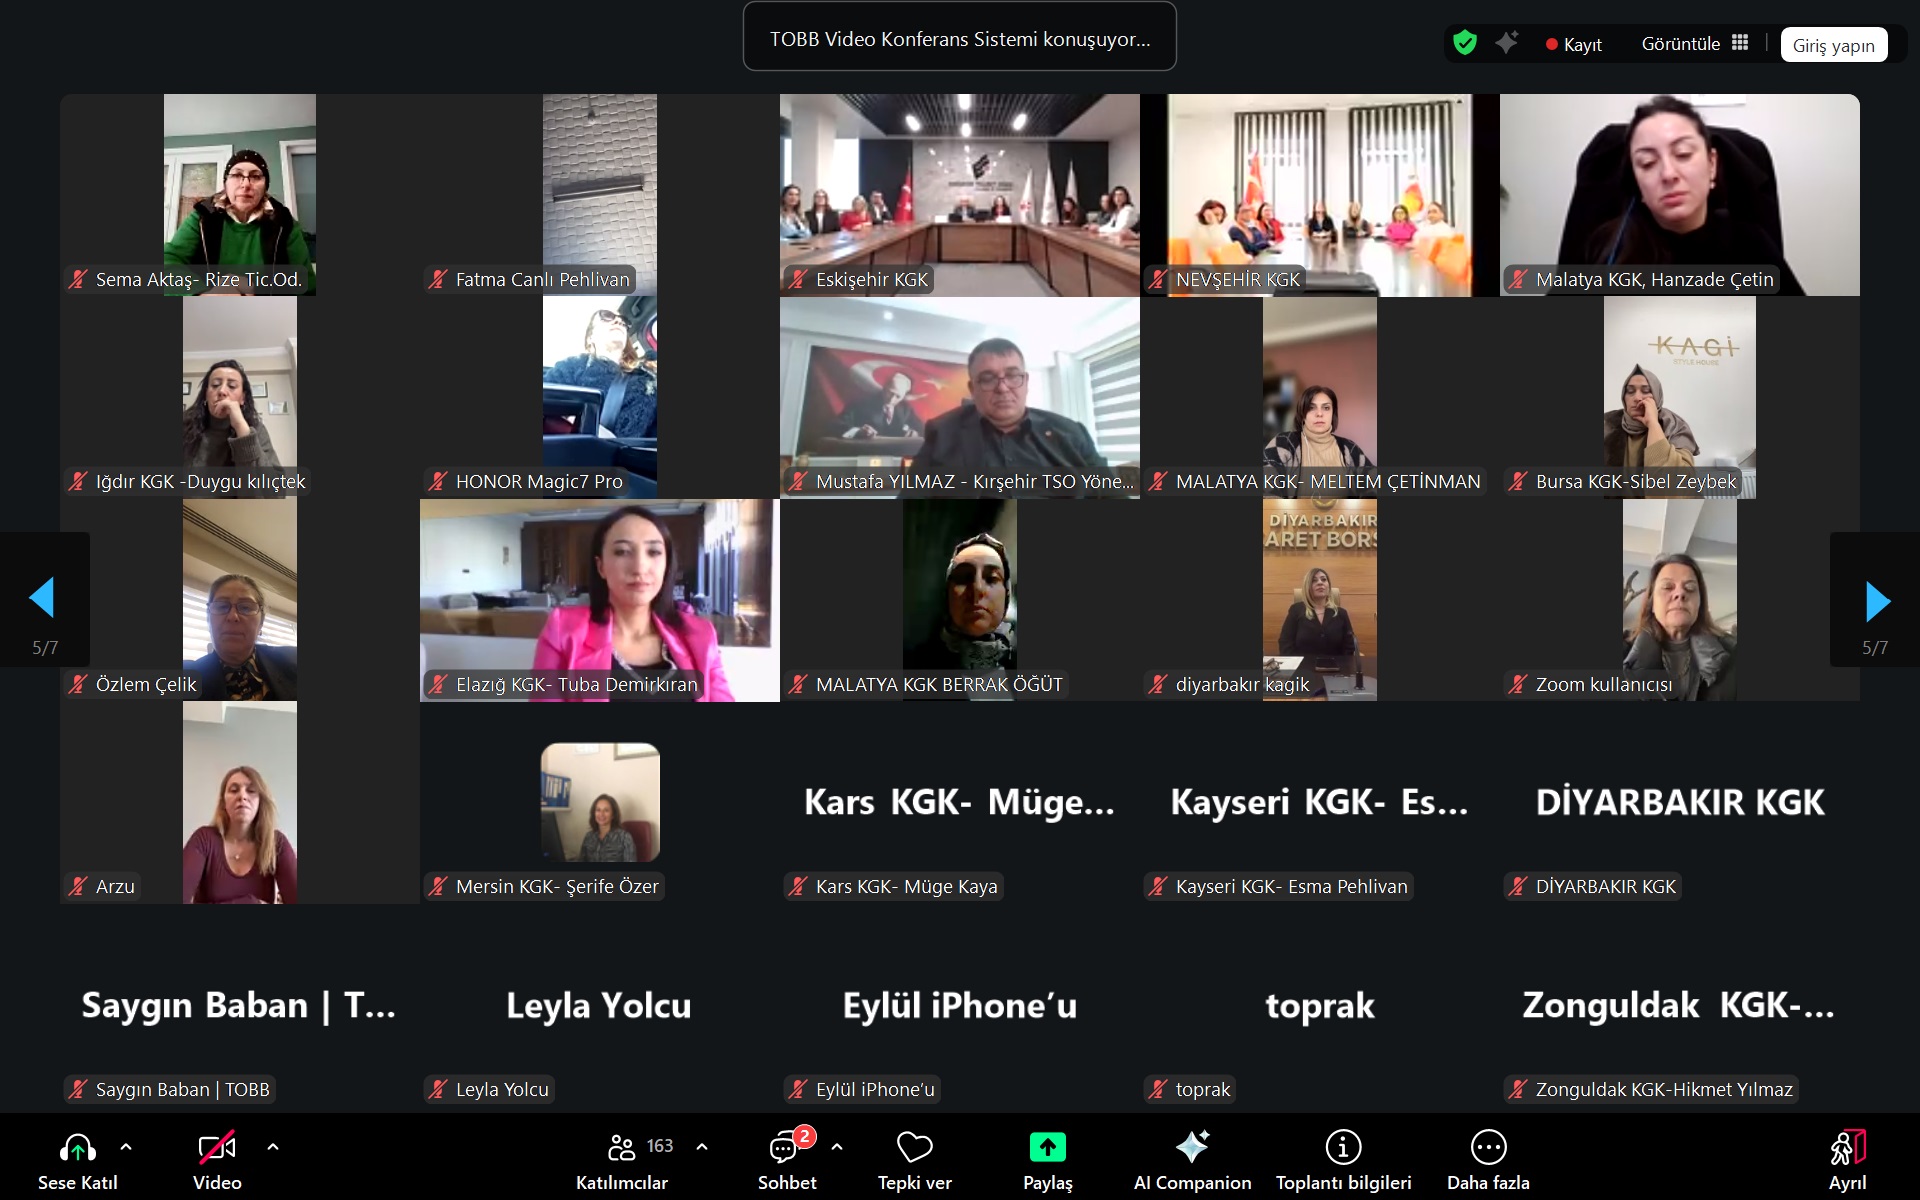Open the Sohbet chat panel
This screenshot has height=1200, width=1920.
click(x=785, y=1148)
